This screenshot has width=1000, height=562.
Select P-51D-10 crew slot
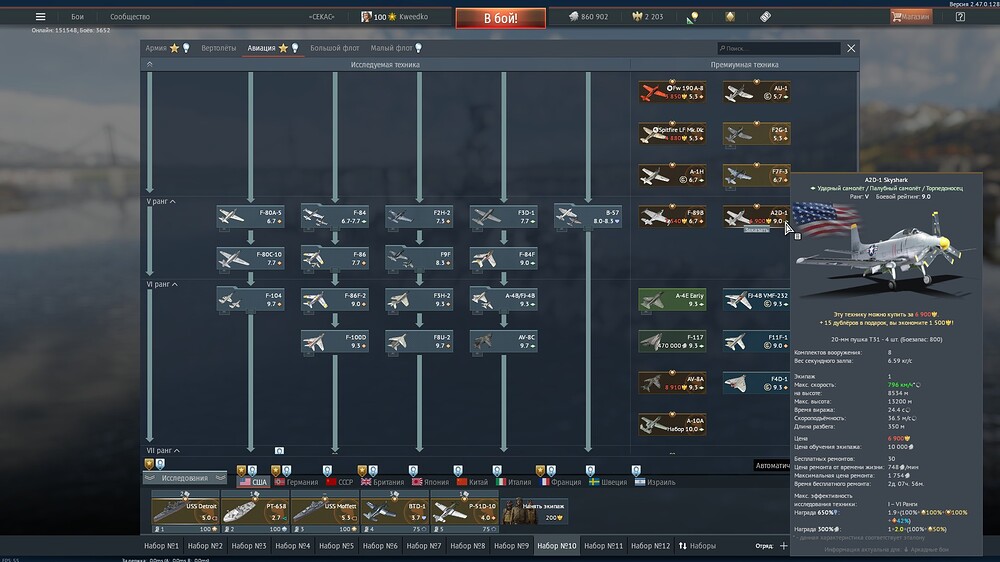[464, 512]
